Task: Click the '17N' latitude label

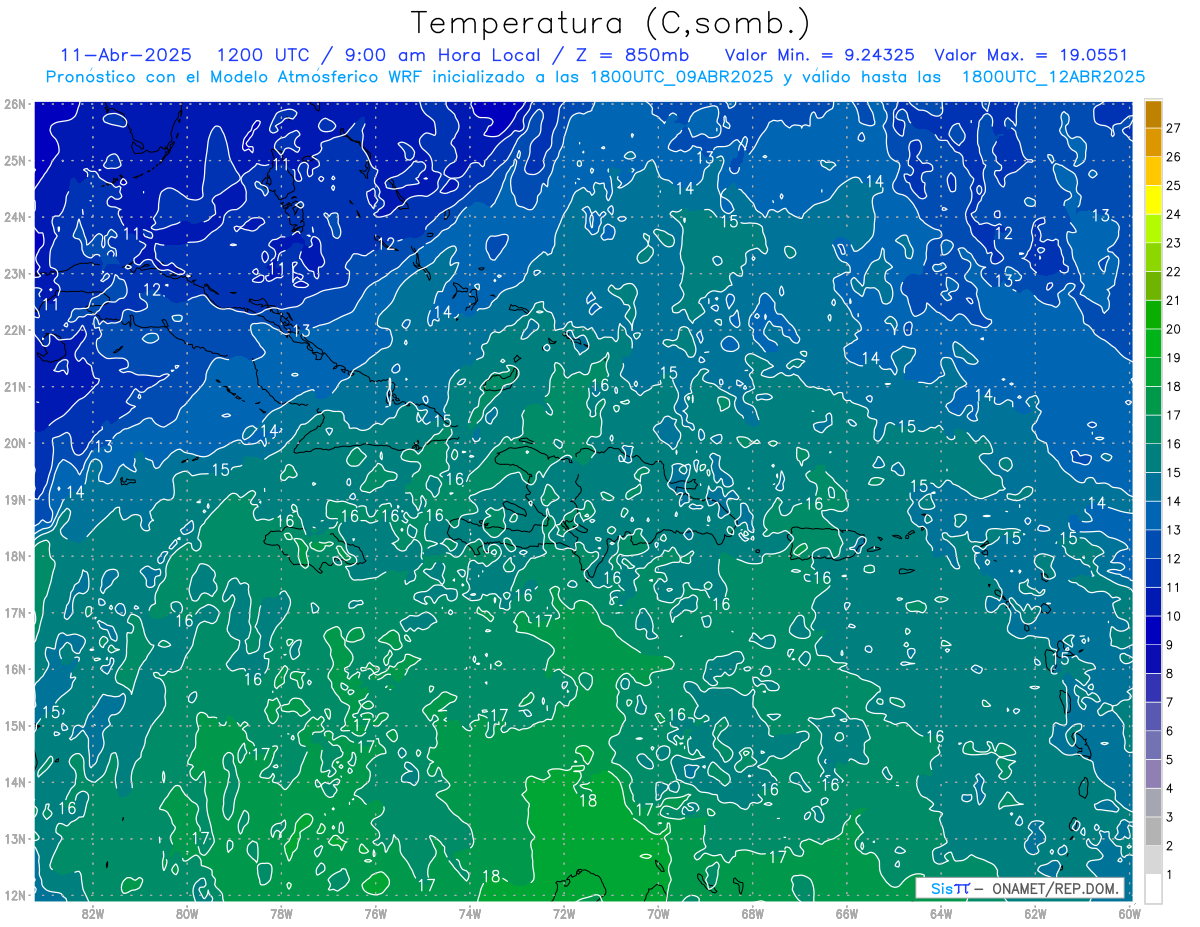Action: pyautogui.click(x=14, y=613)
